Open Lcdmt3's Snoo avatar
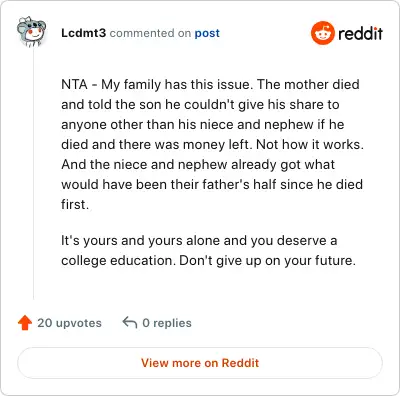 pos(31,32)
